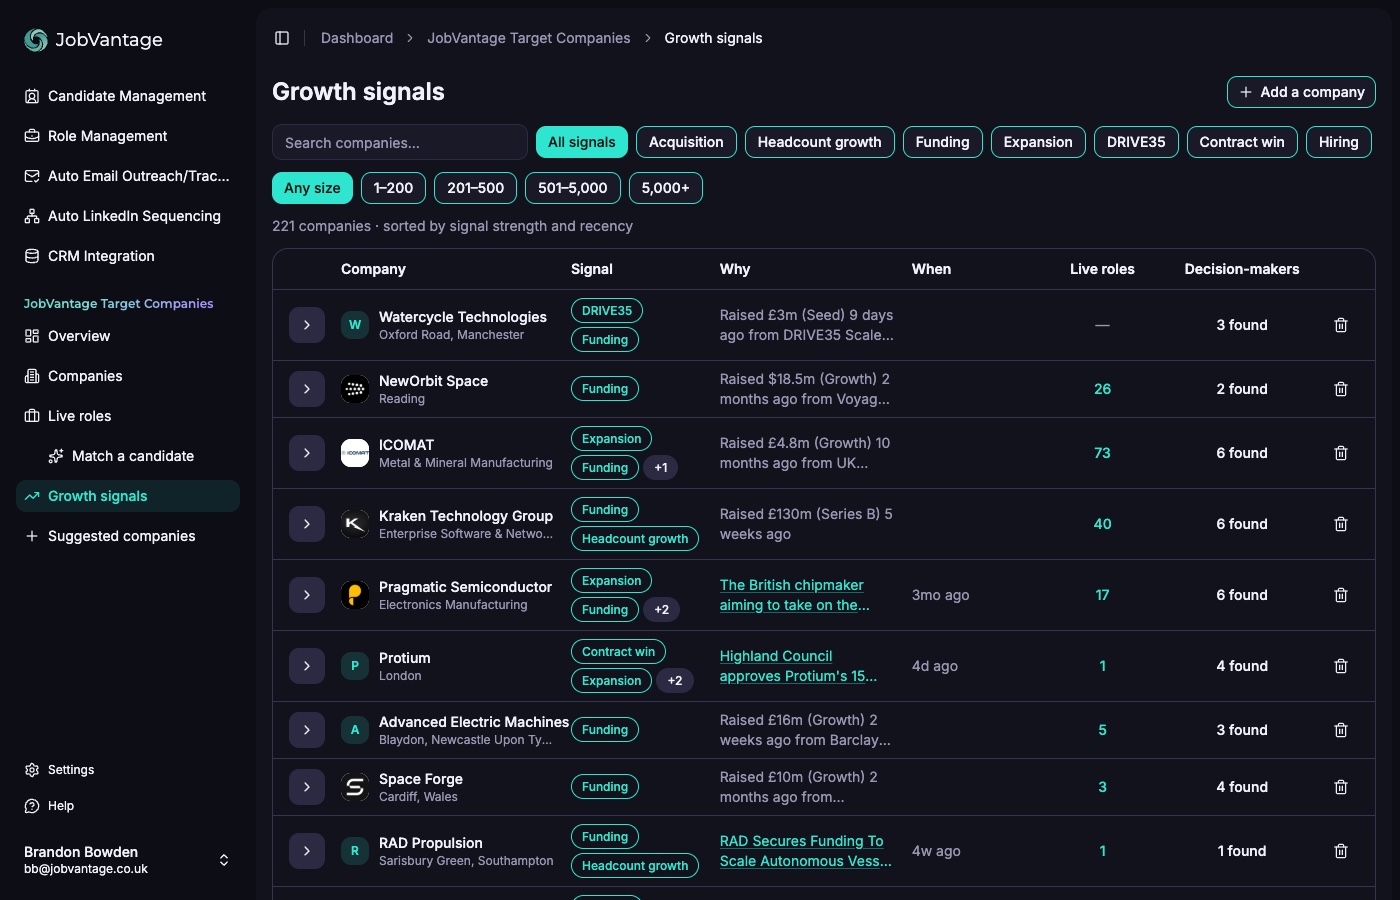Viewport: 1400px width, 900px height.
Task: Delete NewOrbit Space using trash icon
Action: click(x=1341, y=389)
